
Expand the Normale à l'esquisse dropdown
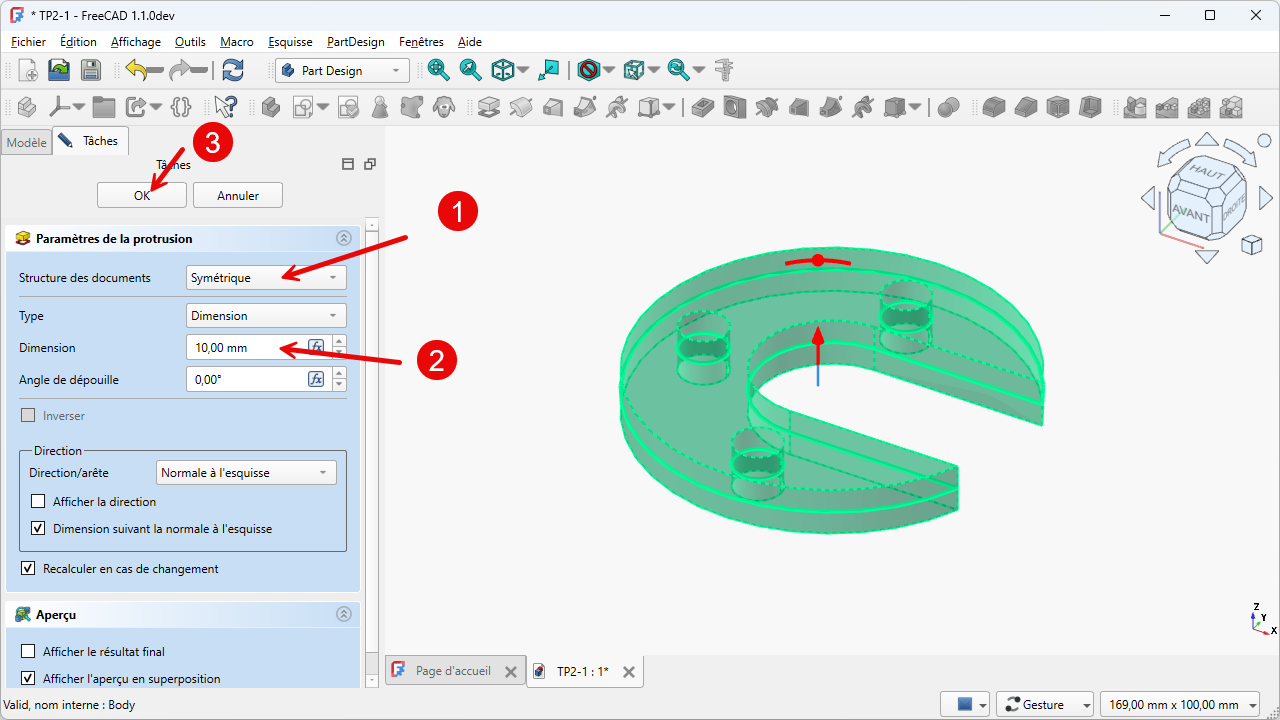tap(246, 473)
